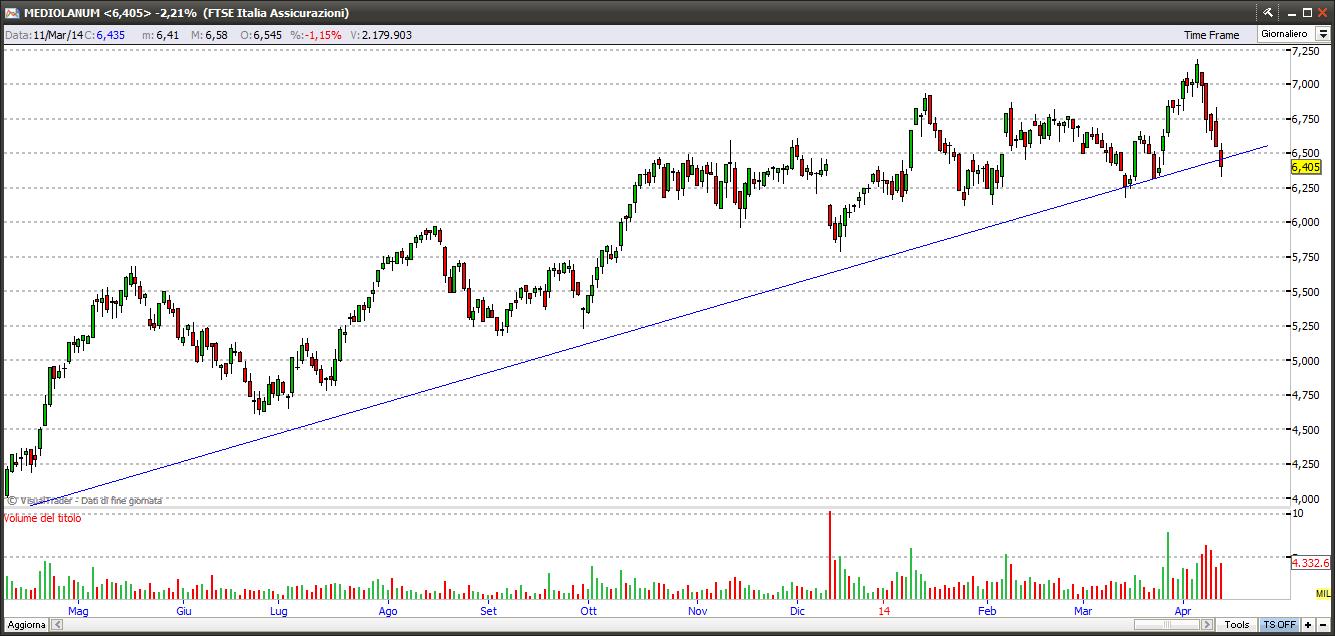This screenshot has height=636, width=1335.
Task: Click the scroll right arrow button
Action: [x=1207, y=625]
